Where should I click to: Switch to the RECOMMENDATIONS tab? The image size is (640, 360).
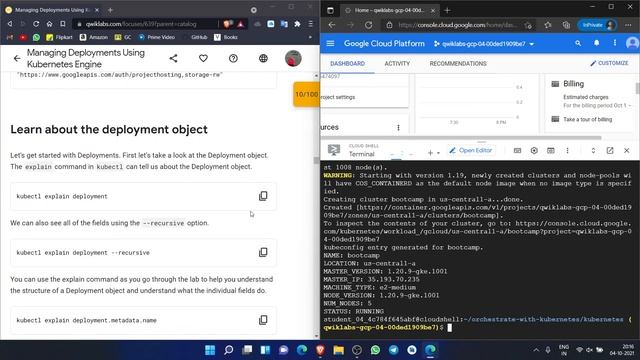458,64
